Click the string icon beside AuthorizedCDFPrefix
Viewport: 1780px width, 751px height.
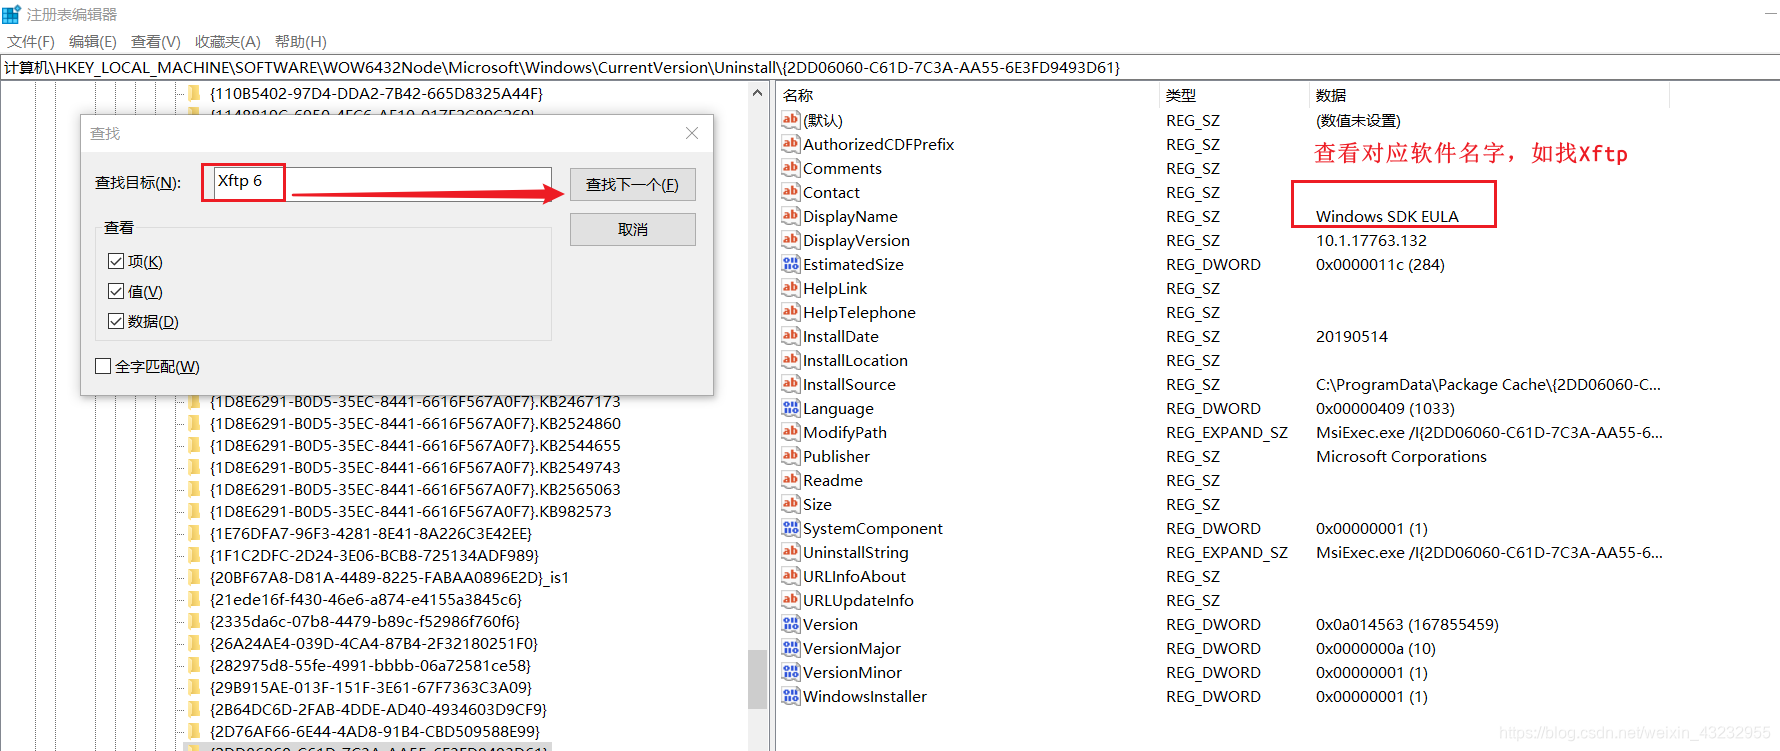(791, 144)
